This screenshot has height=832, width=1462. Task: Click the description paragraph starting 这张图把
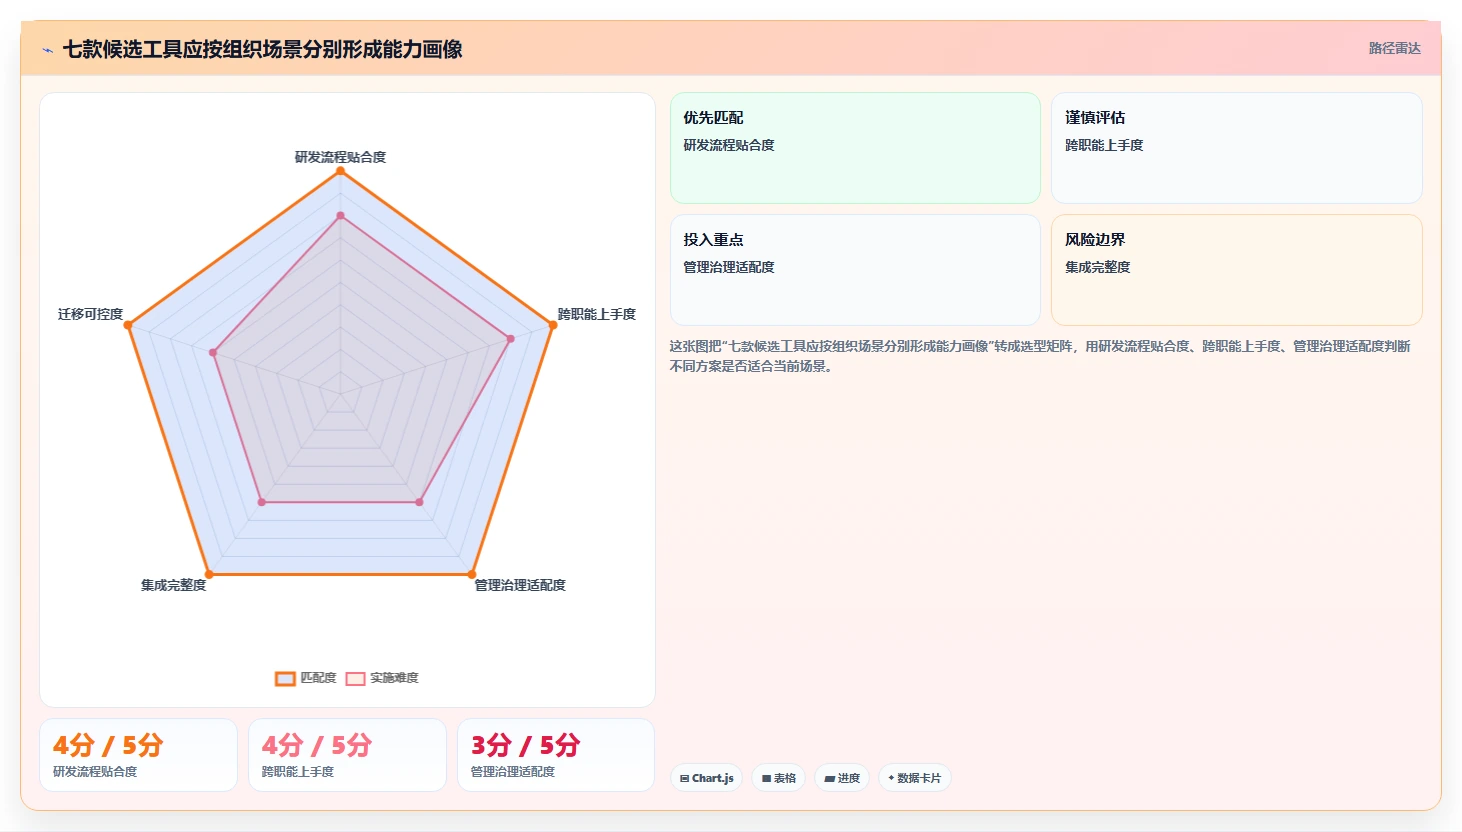pos(1040,356)
